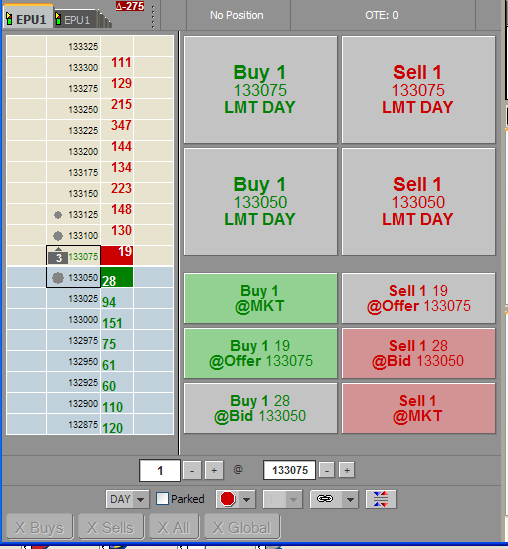The width and height of the screenshot is (508, 549).
Task: Toggle the Parked checkbox
Action: (162, 499)
